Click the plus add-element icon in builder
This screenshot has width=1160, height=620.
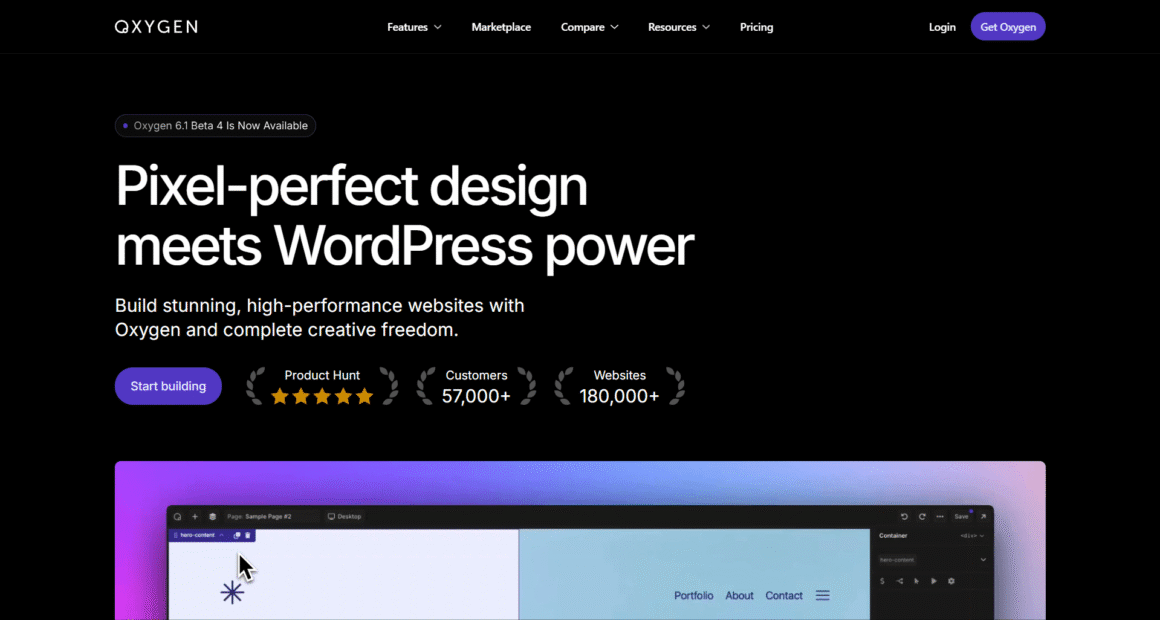(195, 516)
